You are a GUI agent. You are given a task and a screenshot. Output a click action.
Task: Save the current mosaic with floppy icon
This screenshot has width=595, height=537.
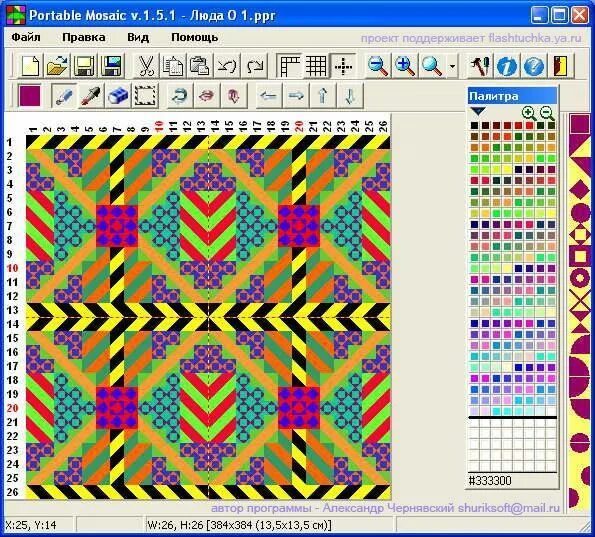pyautogui.click(x=84, y=66)
